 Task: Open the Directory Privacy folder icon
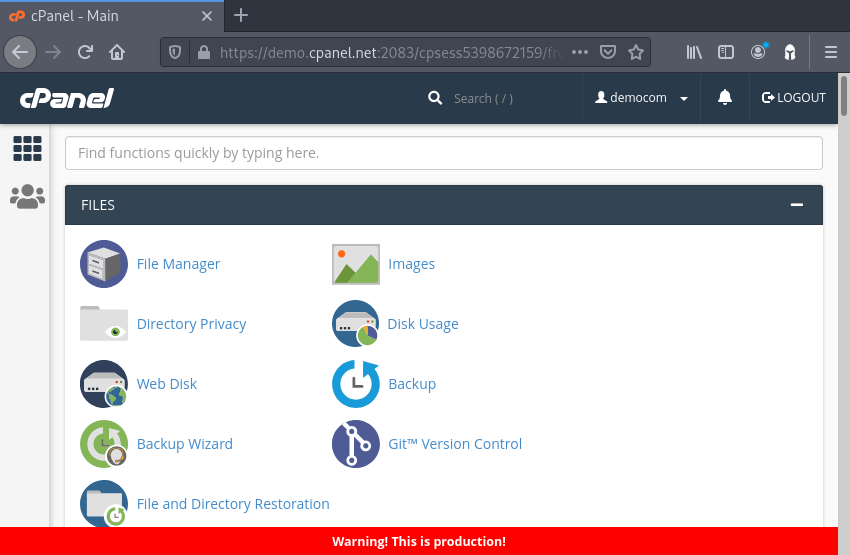coord(104,324)
